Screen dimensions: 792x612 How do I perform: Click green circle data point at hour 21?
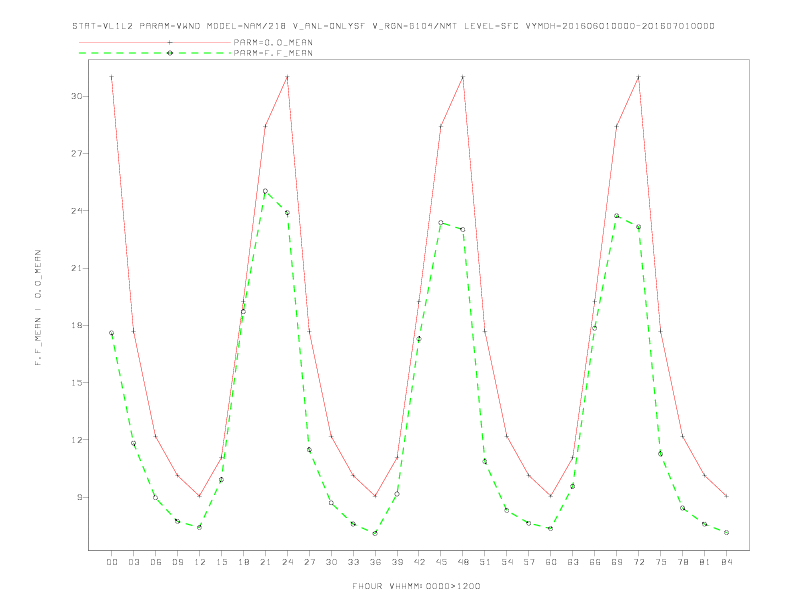pyautogui.click(x=265, y=191)
